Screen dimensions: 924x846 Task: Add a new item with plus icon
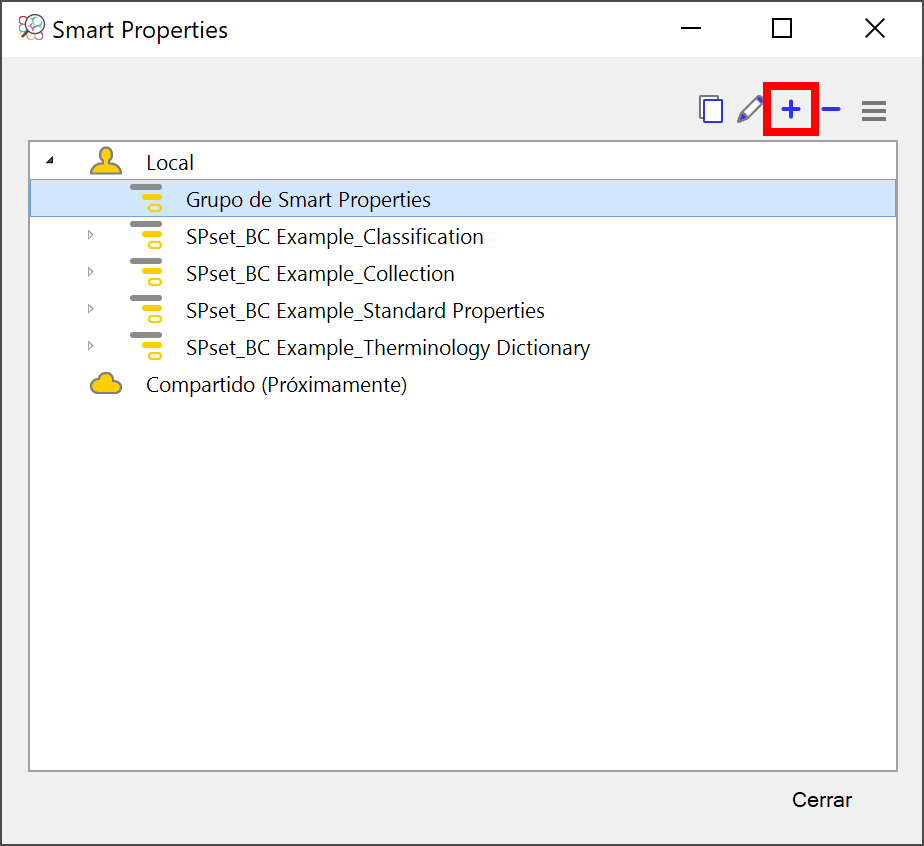click(791, 109)
